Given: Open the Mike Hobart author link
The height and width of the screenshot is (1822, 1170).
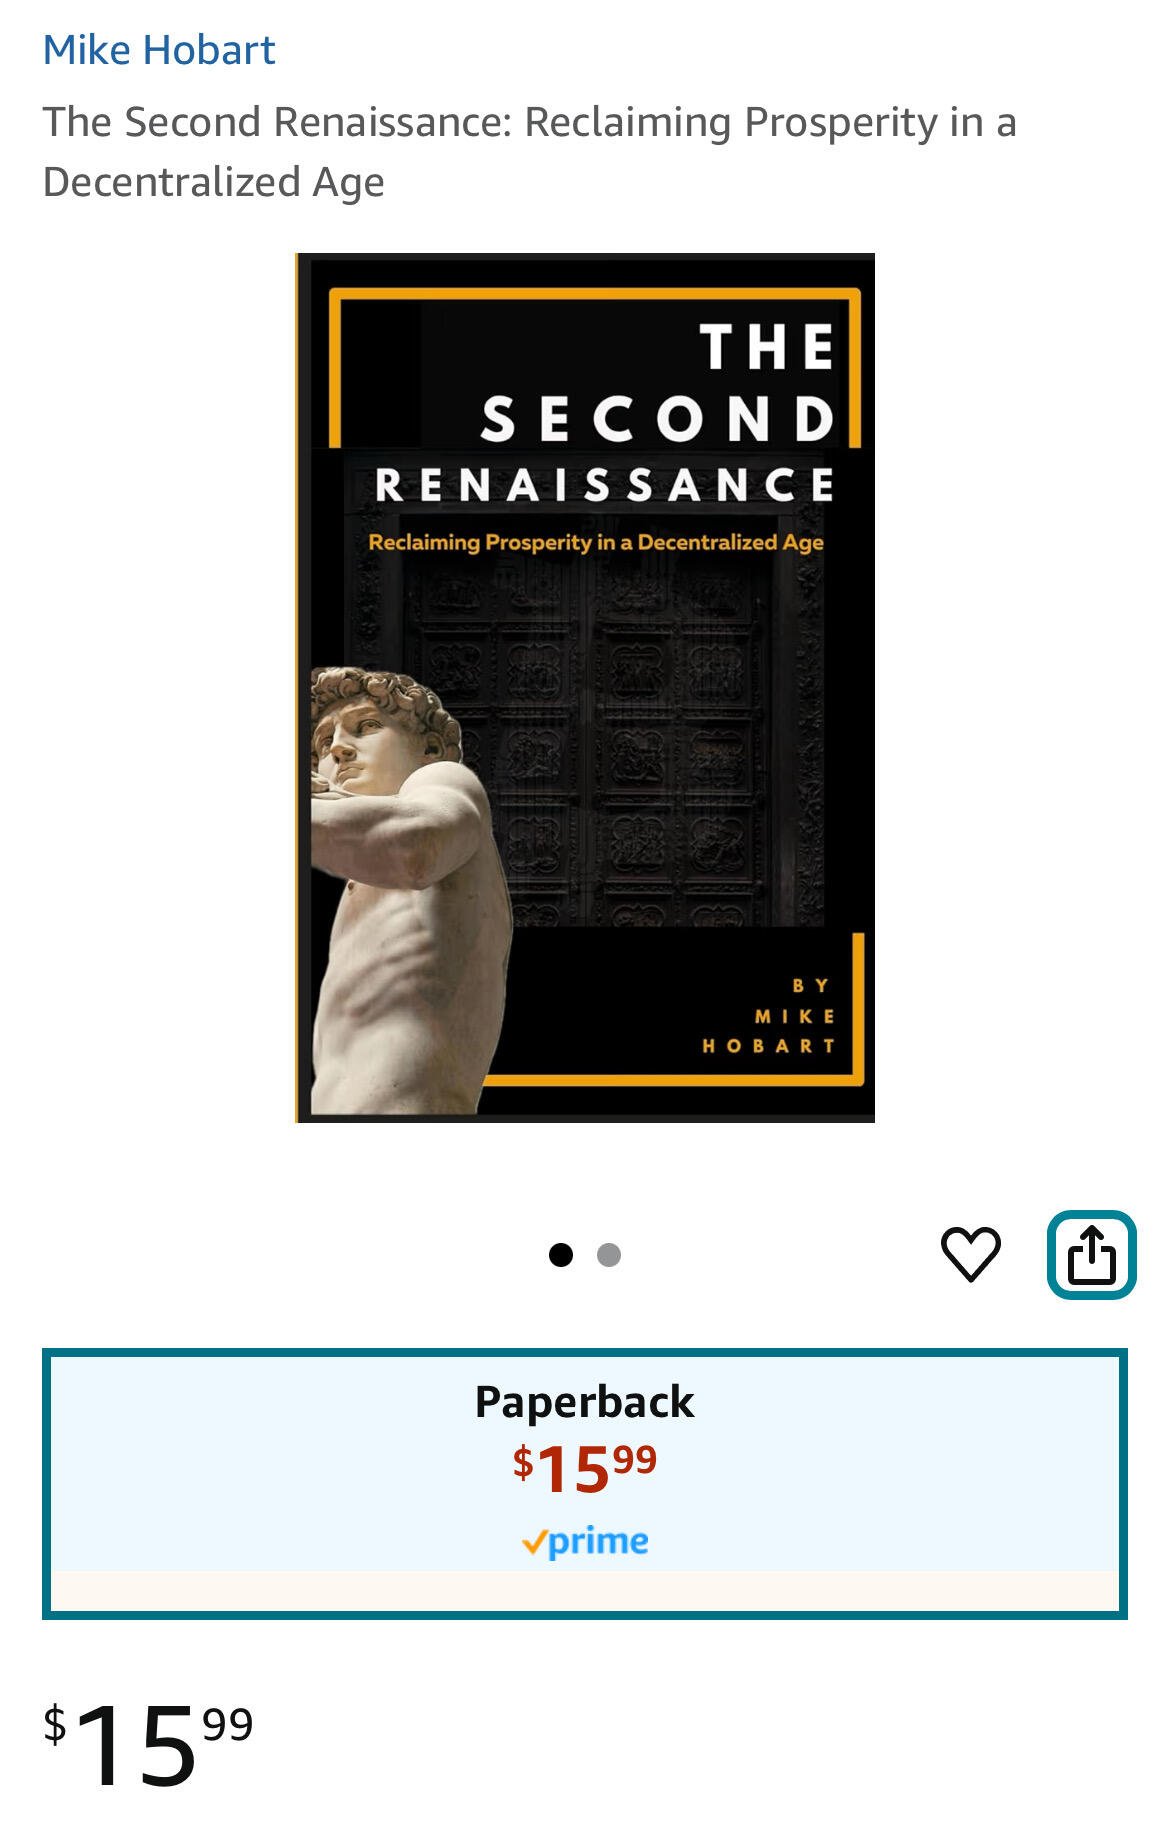Looking at the screenshot, I should 159,50.
